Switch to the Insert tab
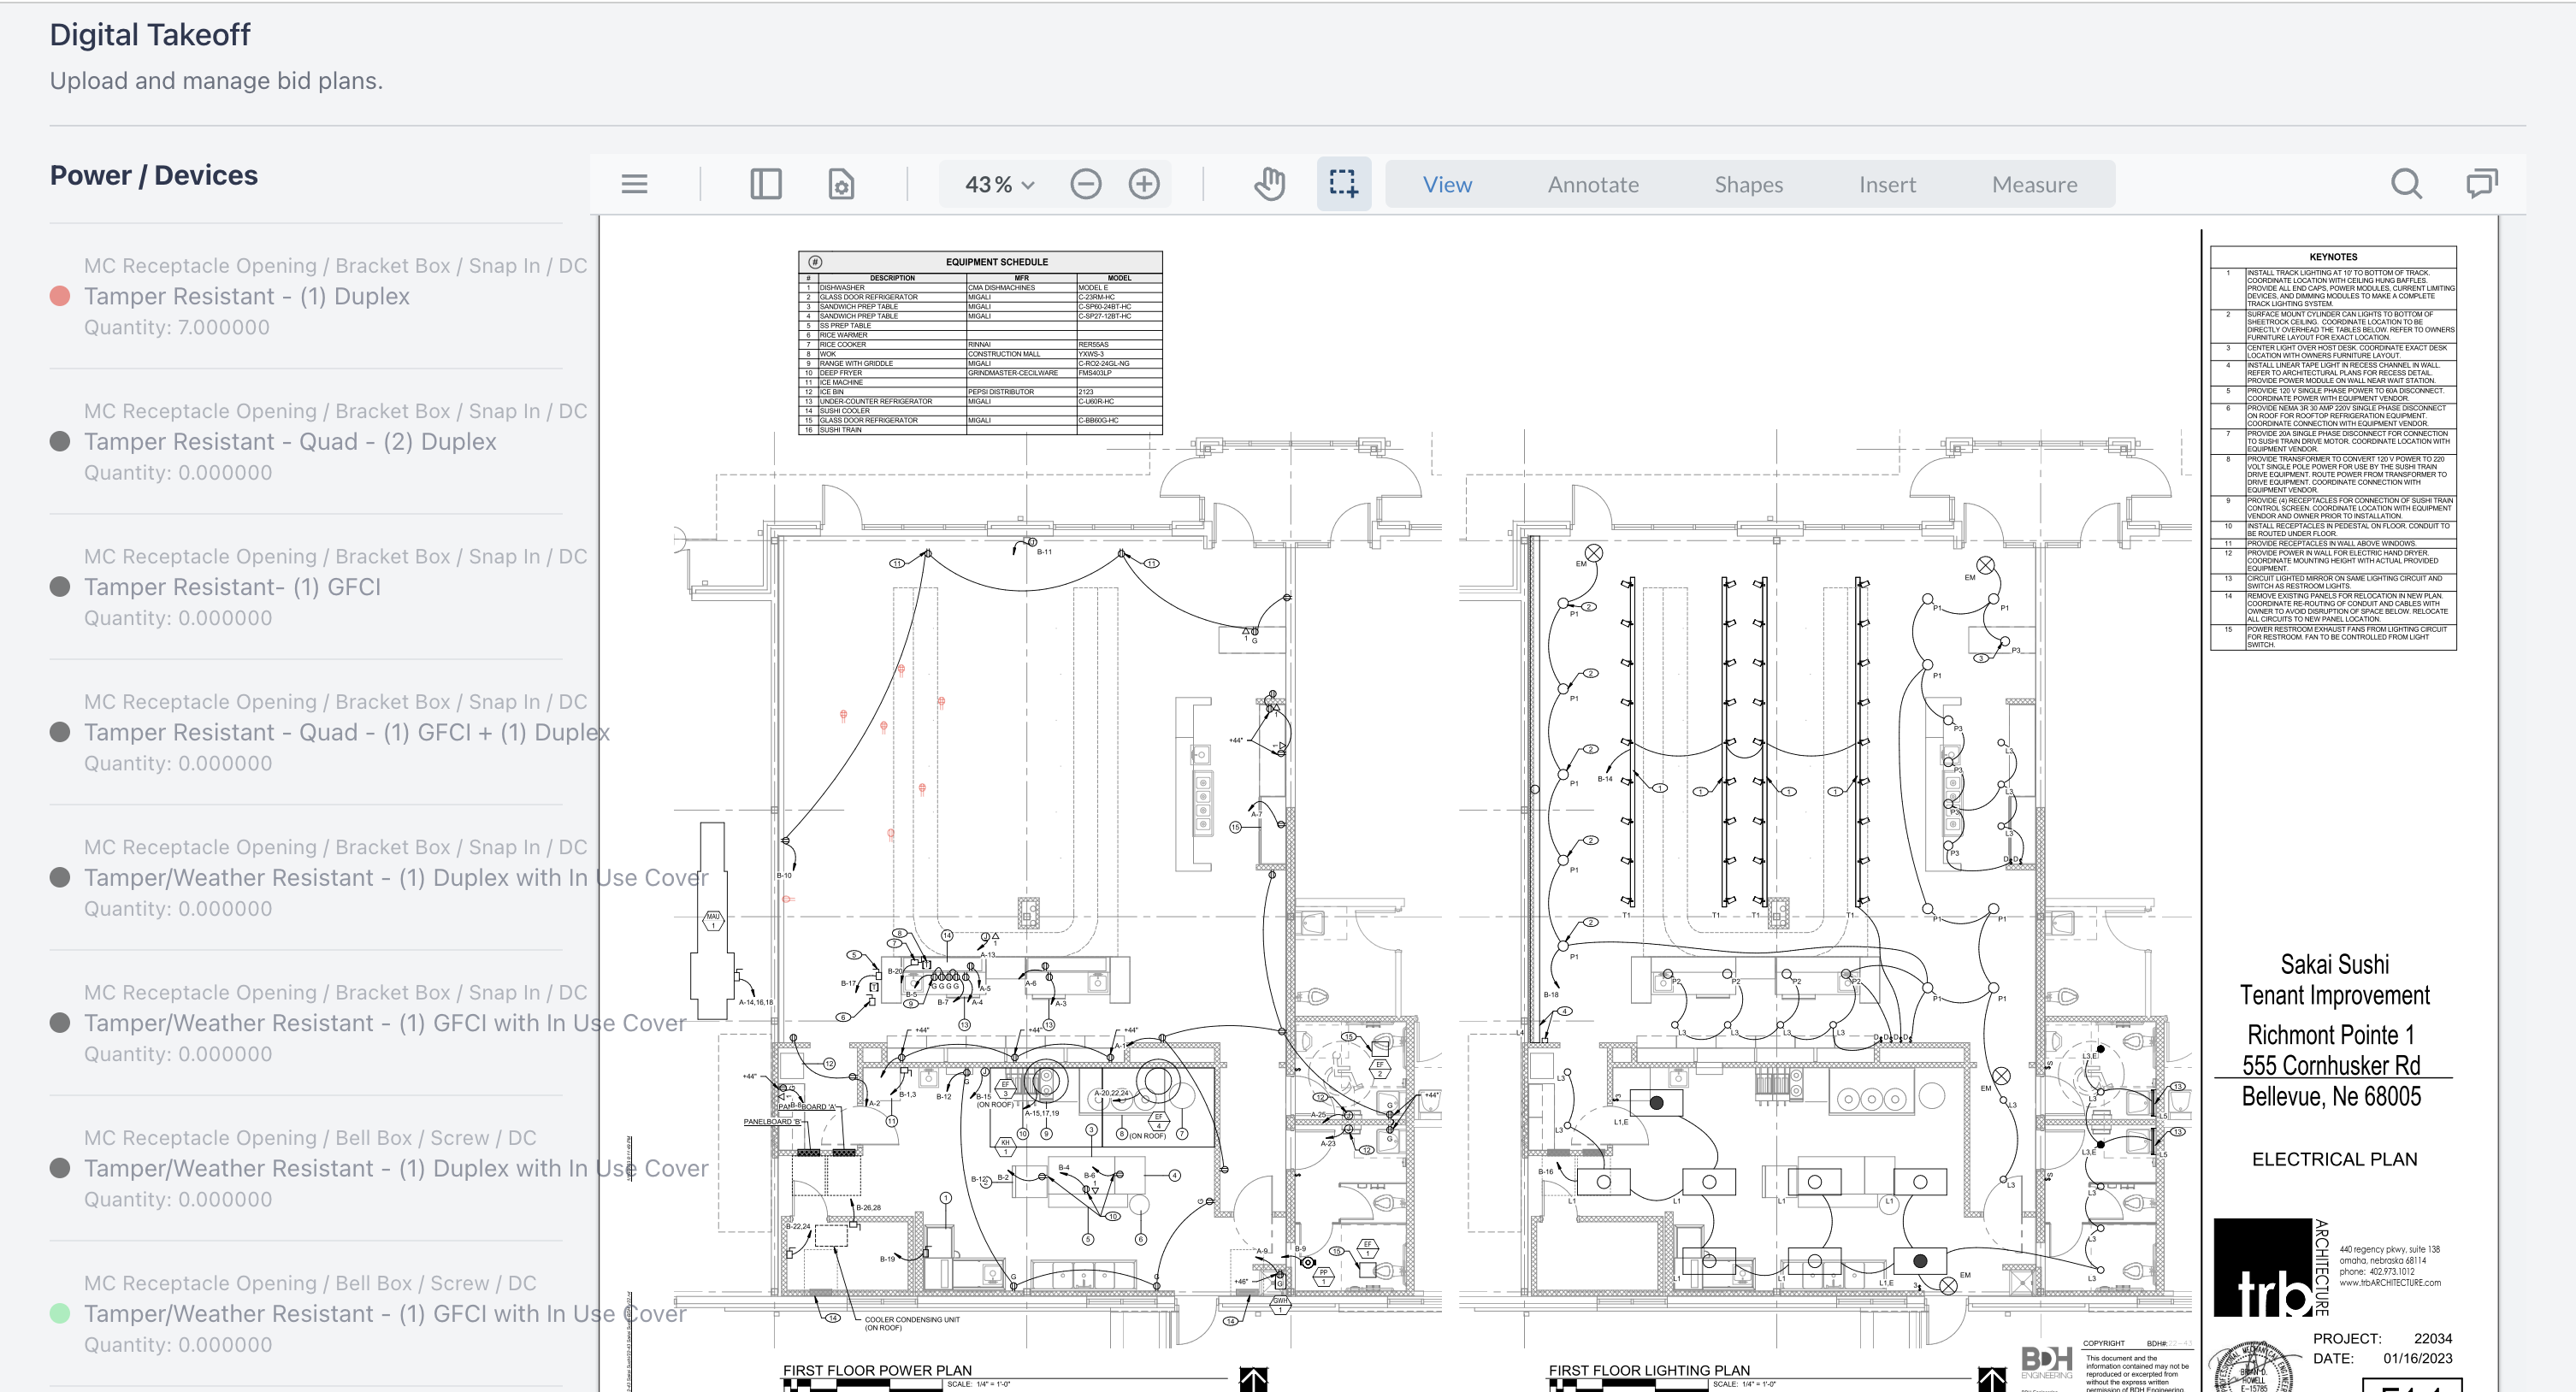2576x1392 pixels. [x=1887, y=184]
